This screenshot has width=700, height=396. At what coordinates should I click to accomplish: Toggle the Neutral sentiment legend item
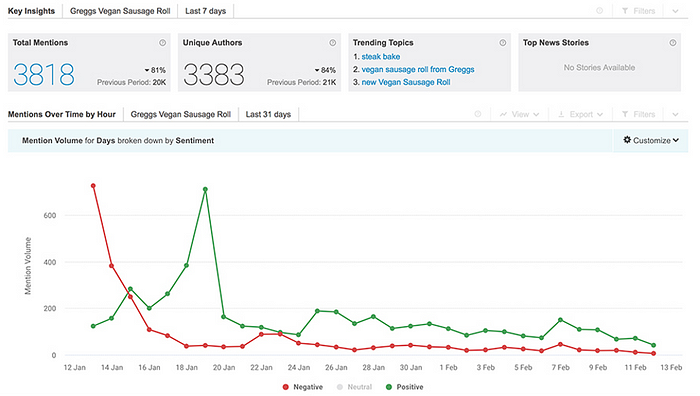click(x=354, y=387)
